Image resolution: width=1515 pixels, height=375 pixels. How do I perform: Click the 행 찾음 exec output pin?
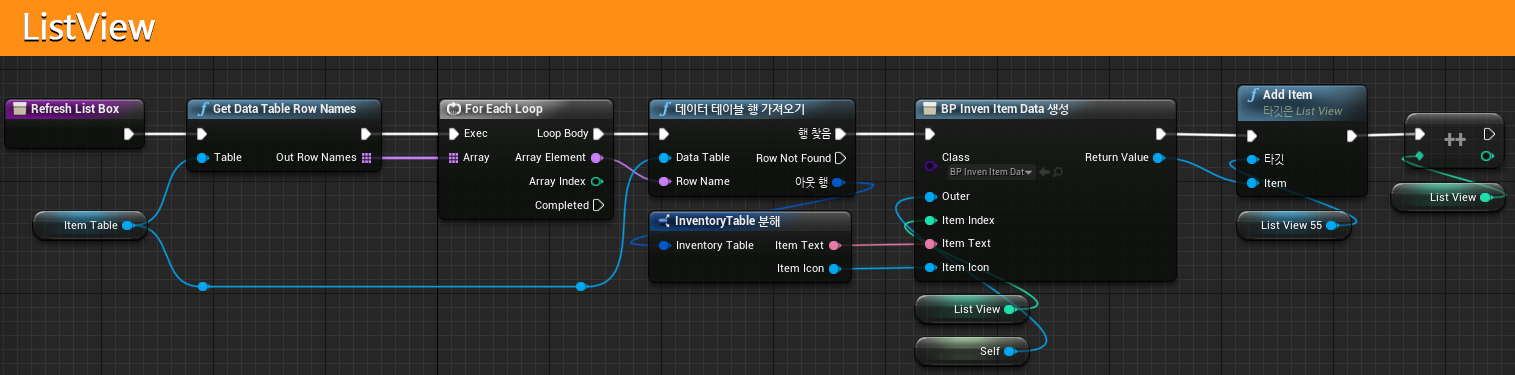840,133
